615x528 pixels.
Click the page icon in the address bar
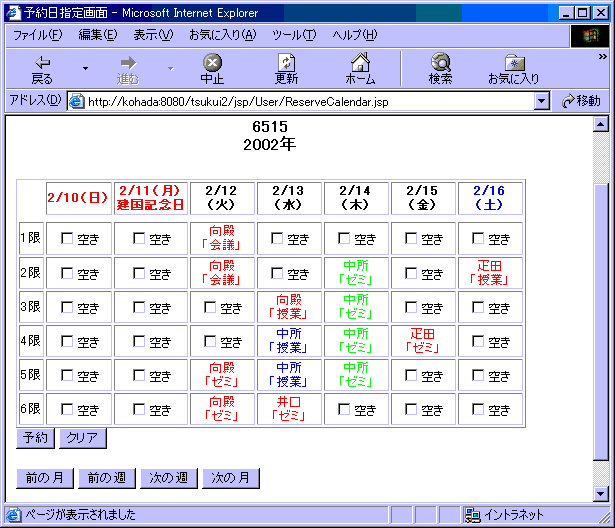click(x=76, y=101)
